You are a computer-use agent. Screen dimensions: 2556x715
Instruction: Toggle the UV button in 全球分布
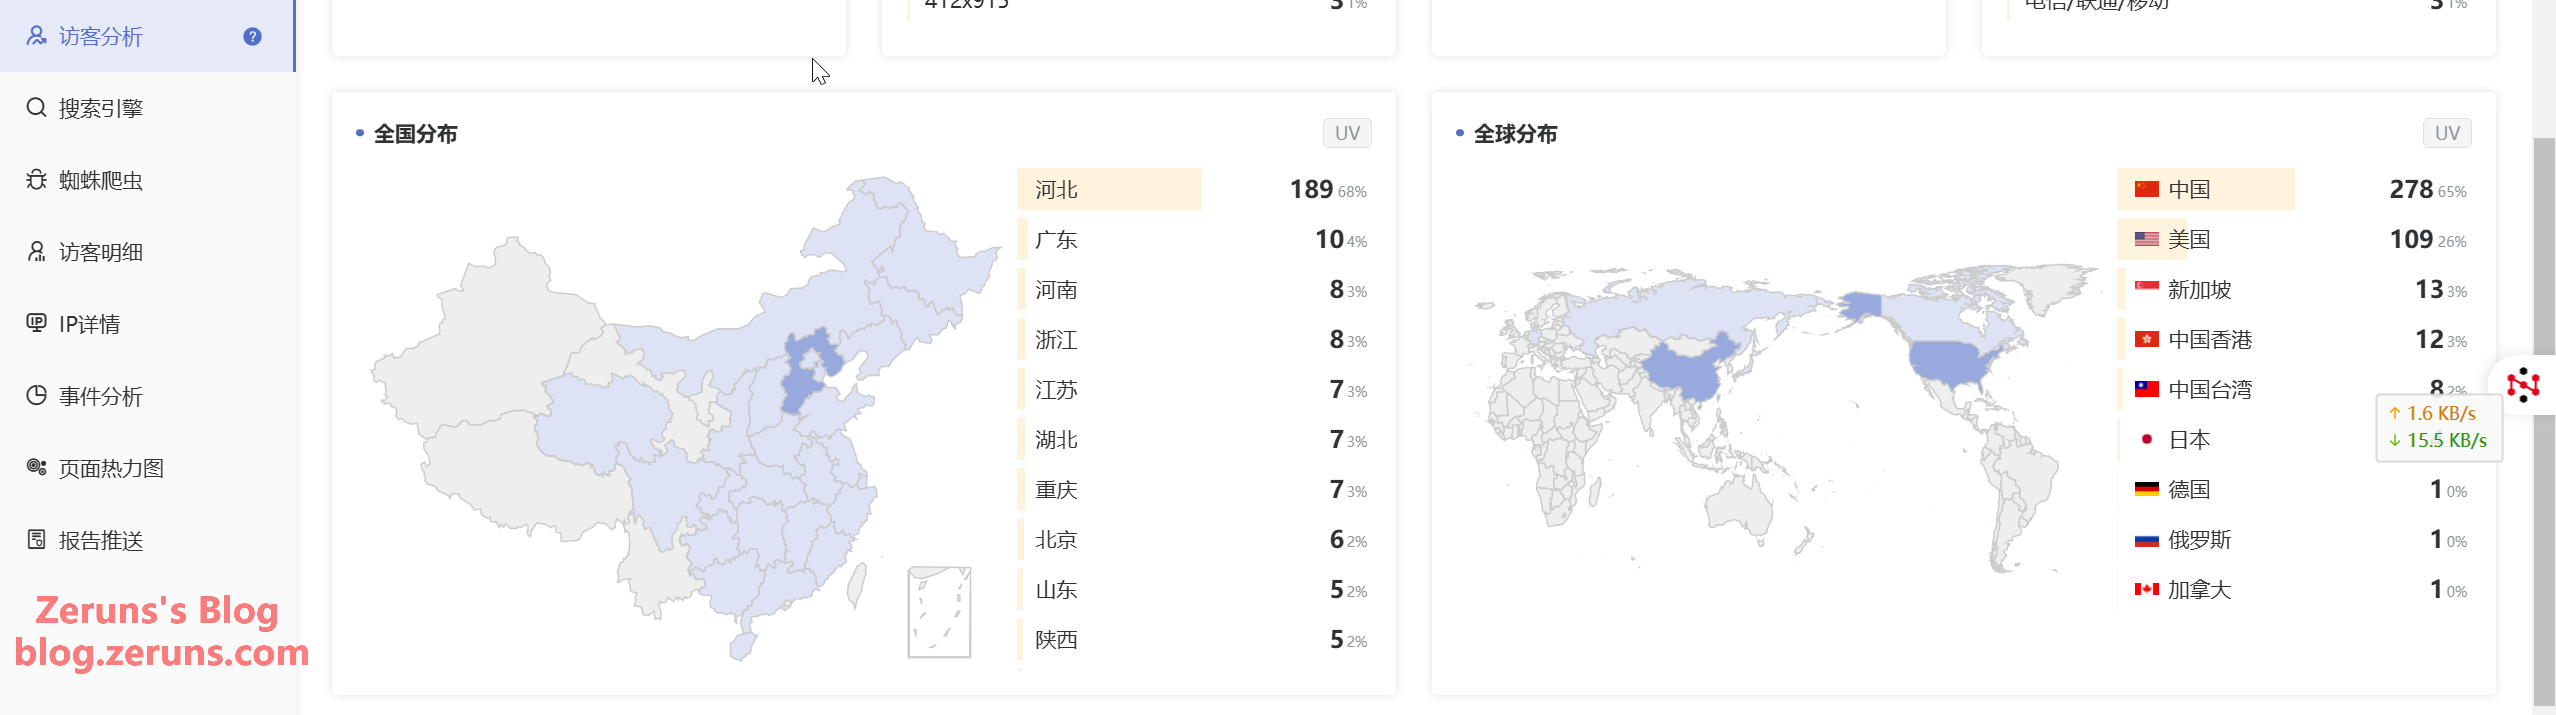pyautogui.click(x=2447, y=133)
